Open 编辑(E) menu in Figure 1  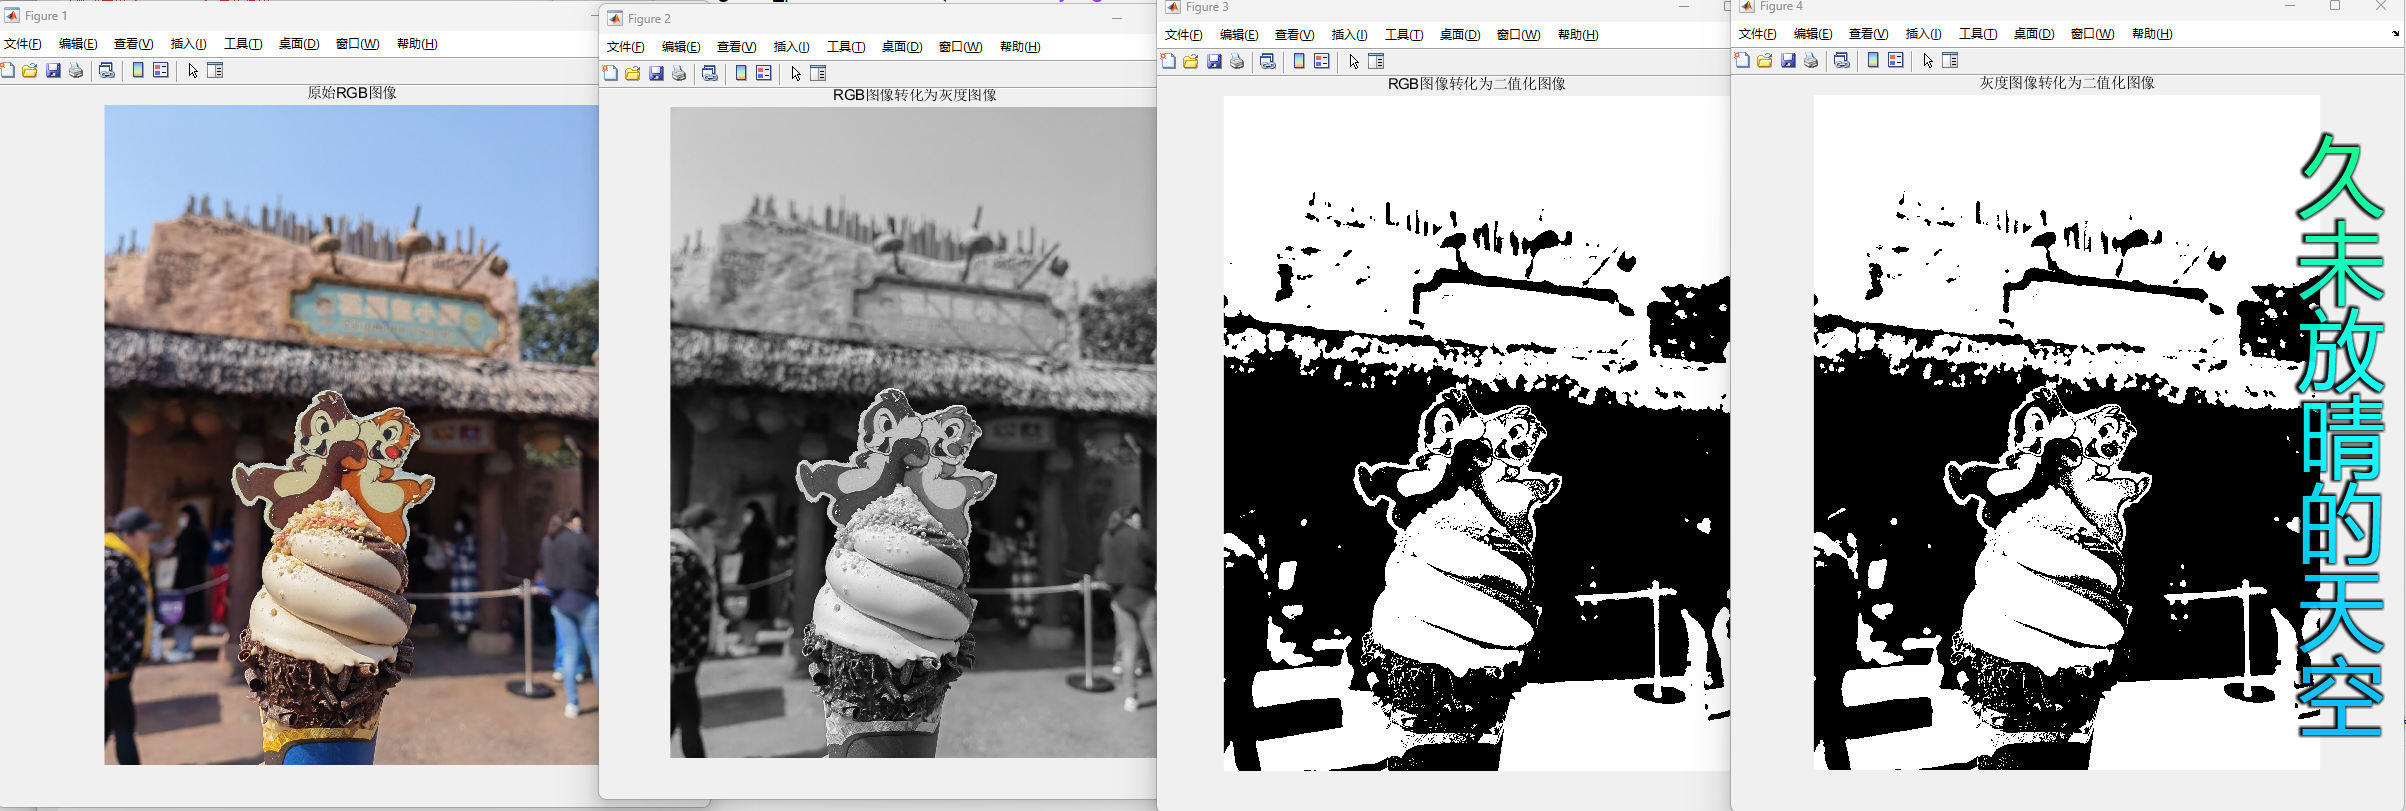click(78, 44)
